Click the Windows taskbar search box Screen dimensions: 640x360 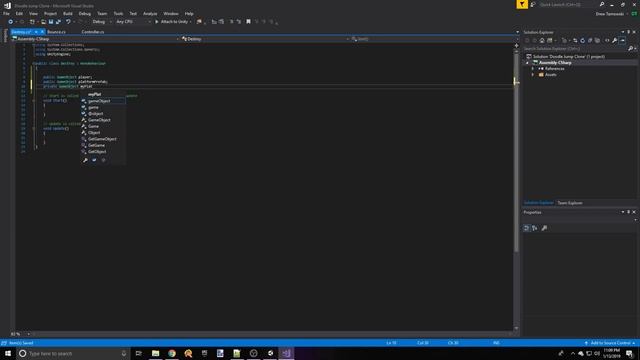tap(73, 353)
